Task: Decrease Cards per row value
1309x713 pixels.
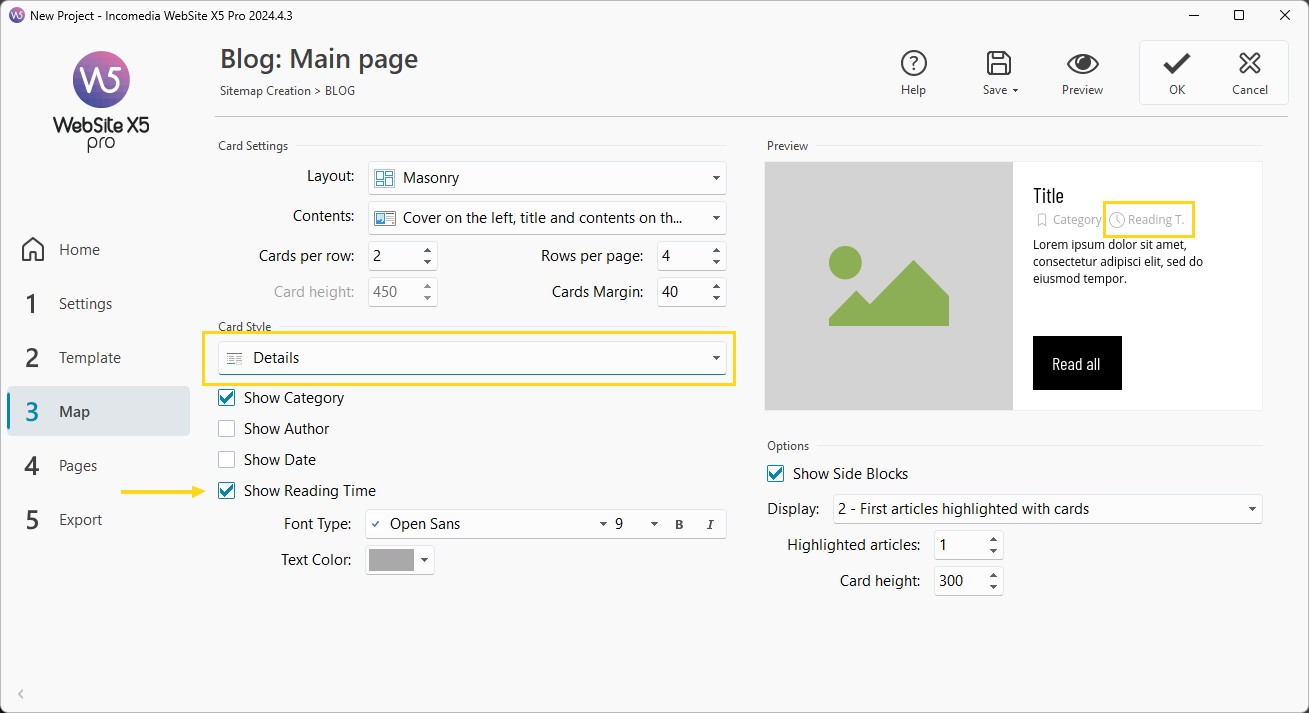Action: (x=428, y=262)
